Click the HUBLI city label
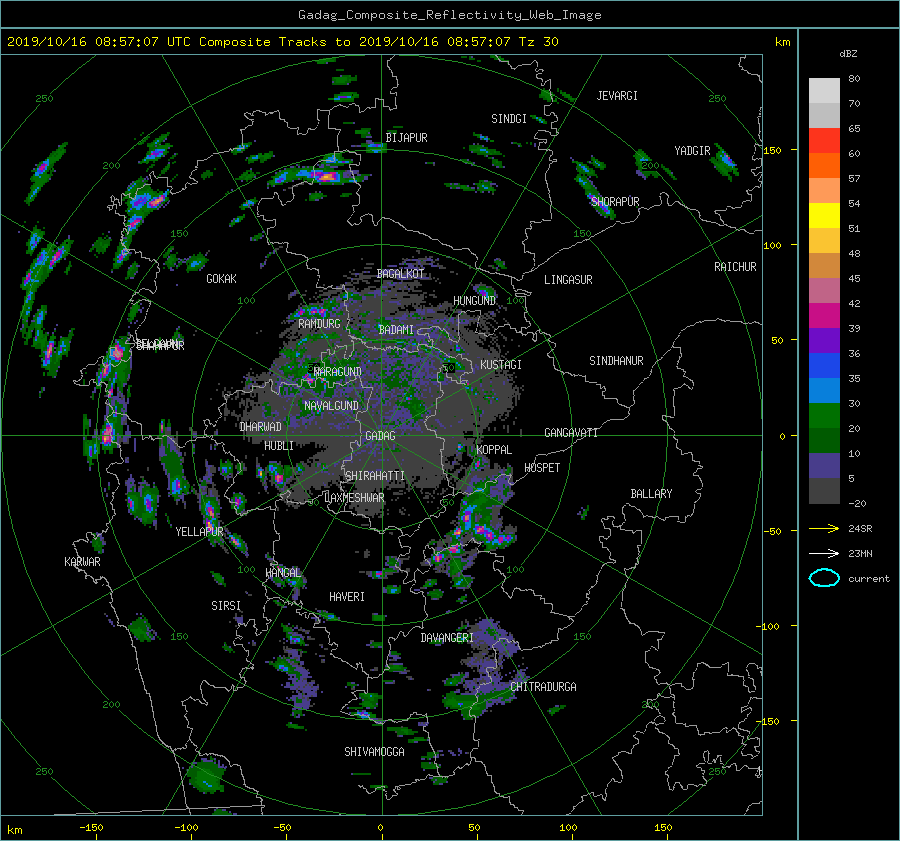900x841 pixels. 278,446
